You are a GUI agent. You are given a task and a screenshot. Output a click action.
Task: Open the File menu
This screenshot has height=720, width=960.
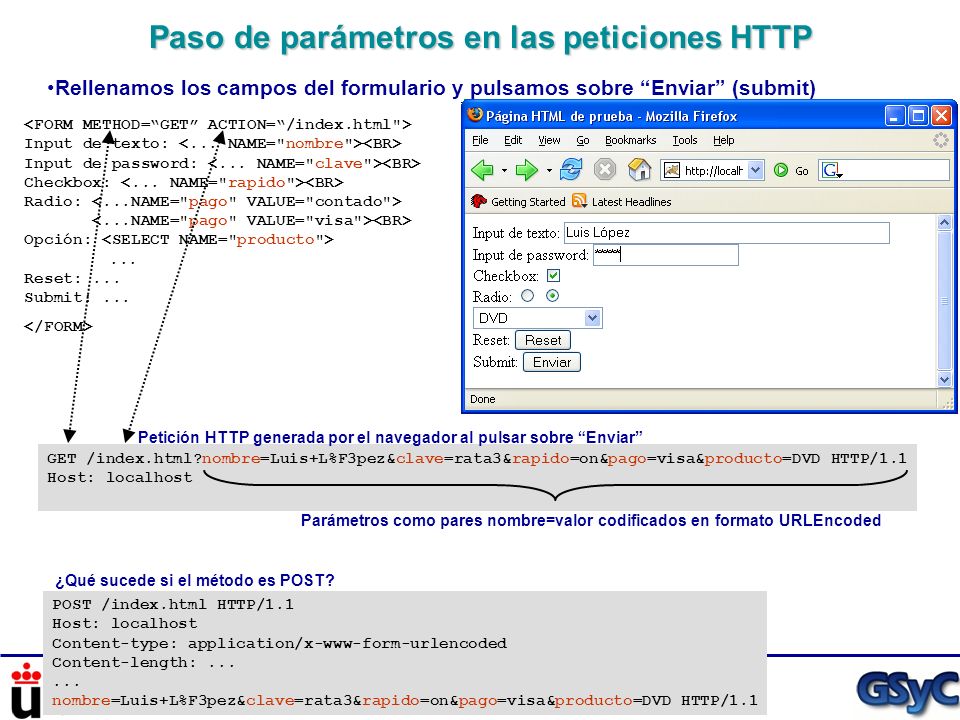coord(480,140)
